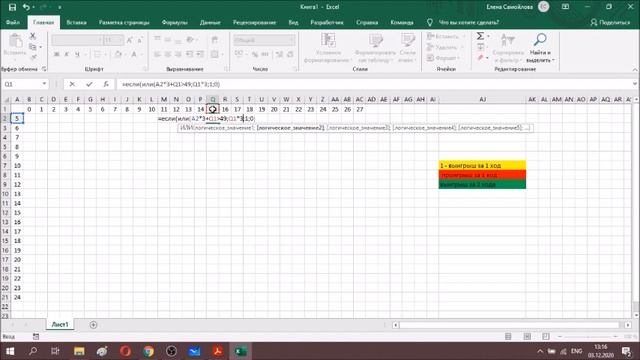
Task: Open ribbon display options icon
Action: (565, 7)
